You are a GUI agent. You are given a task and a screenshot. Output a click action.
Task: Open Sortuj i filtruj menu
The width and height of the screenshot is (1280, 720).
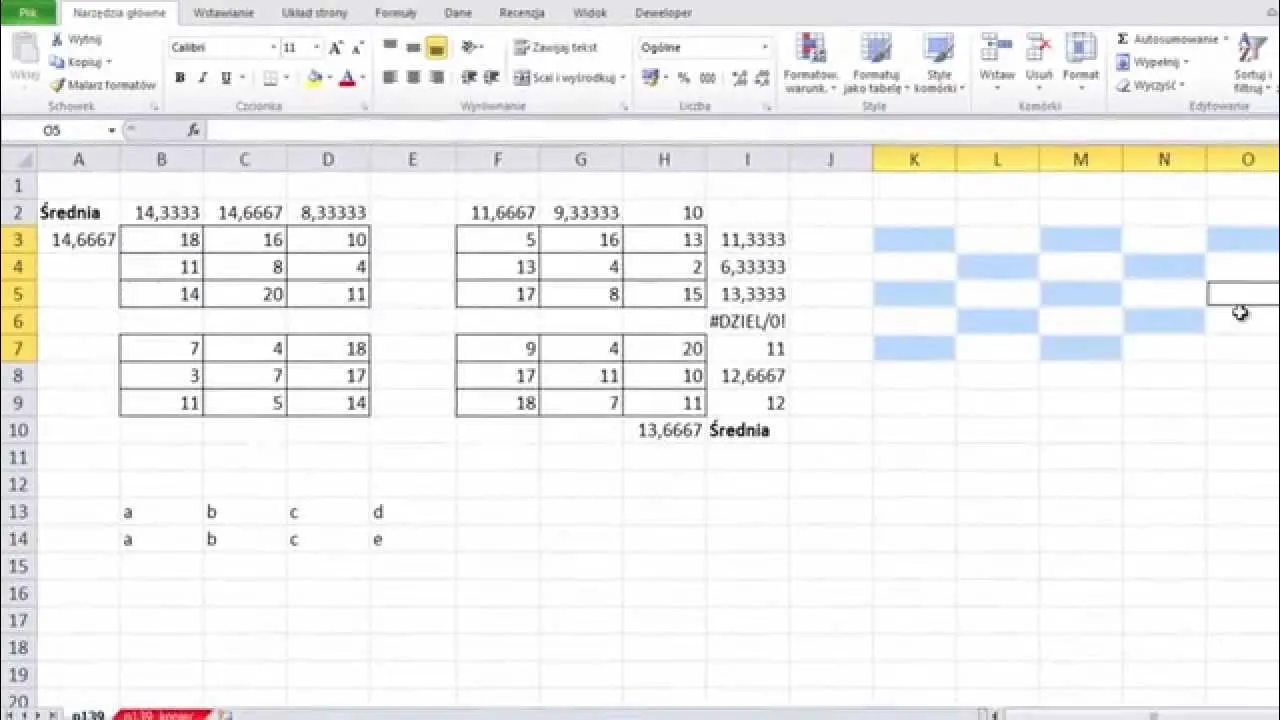pos(1252,62)
